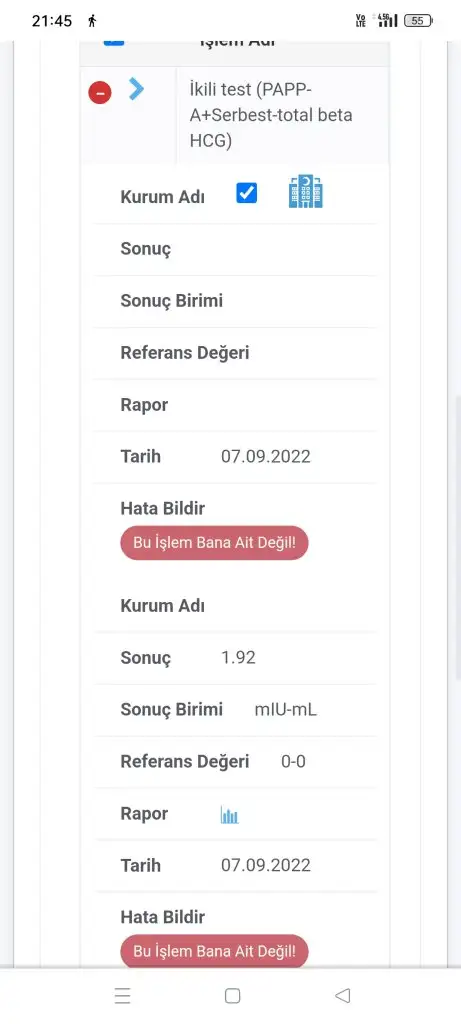Screen dimensions: 461x1024
Task: Open the blue hospital building icon
Action: (306, 191)
